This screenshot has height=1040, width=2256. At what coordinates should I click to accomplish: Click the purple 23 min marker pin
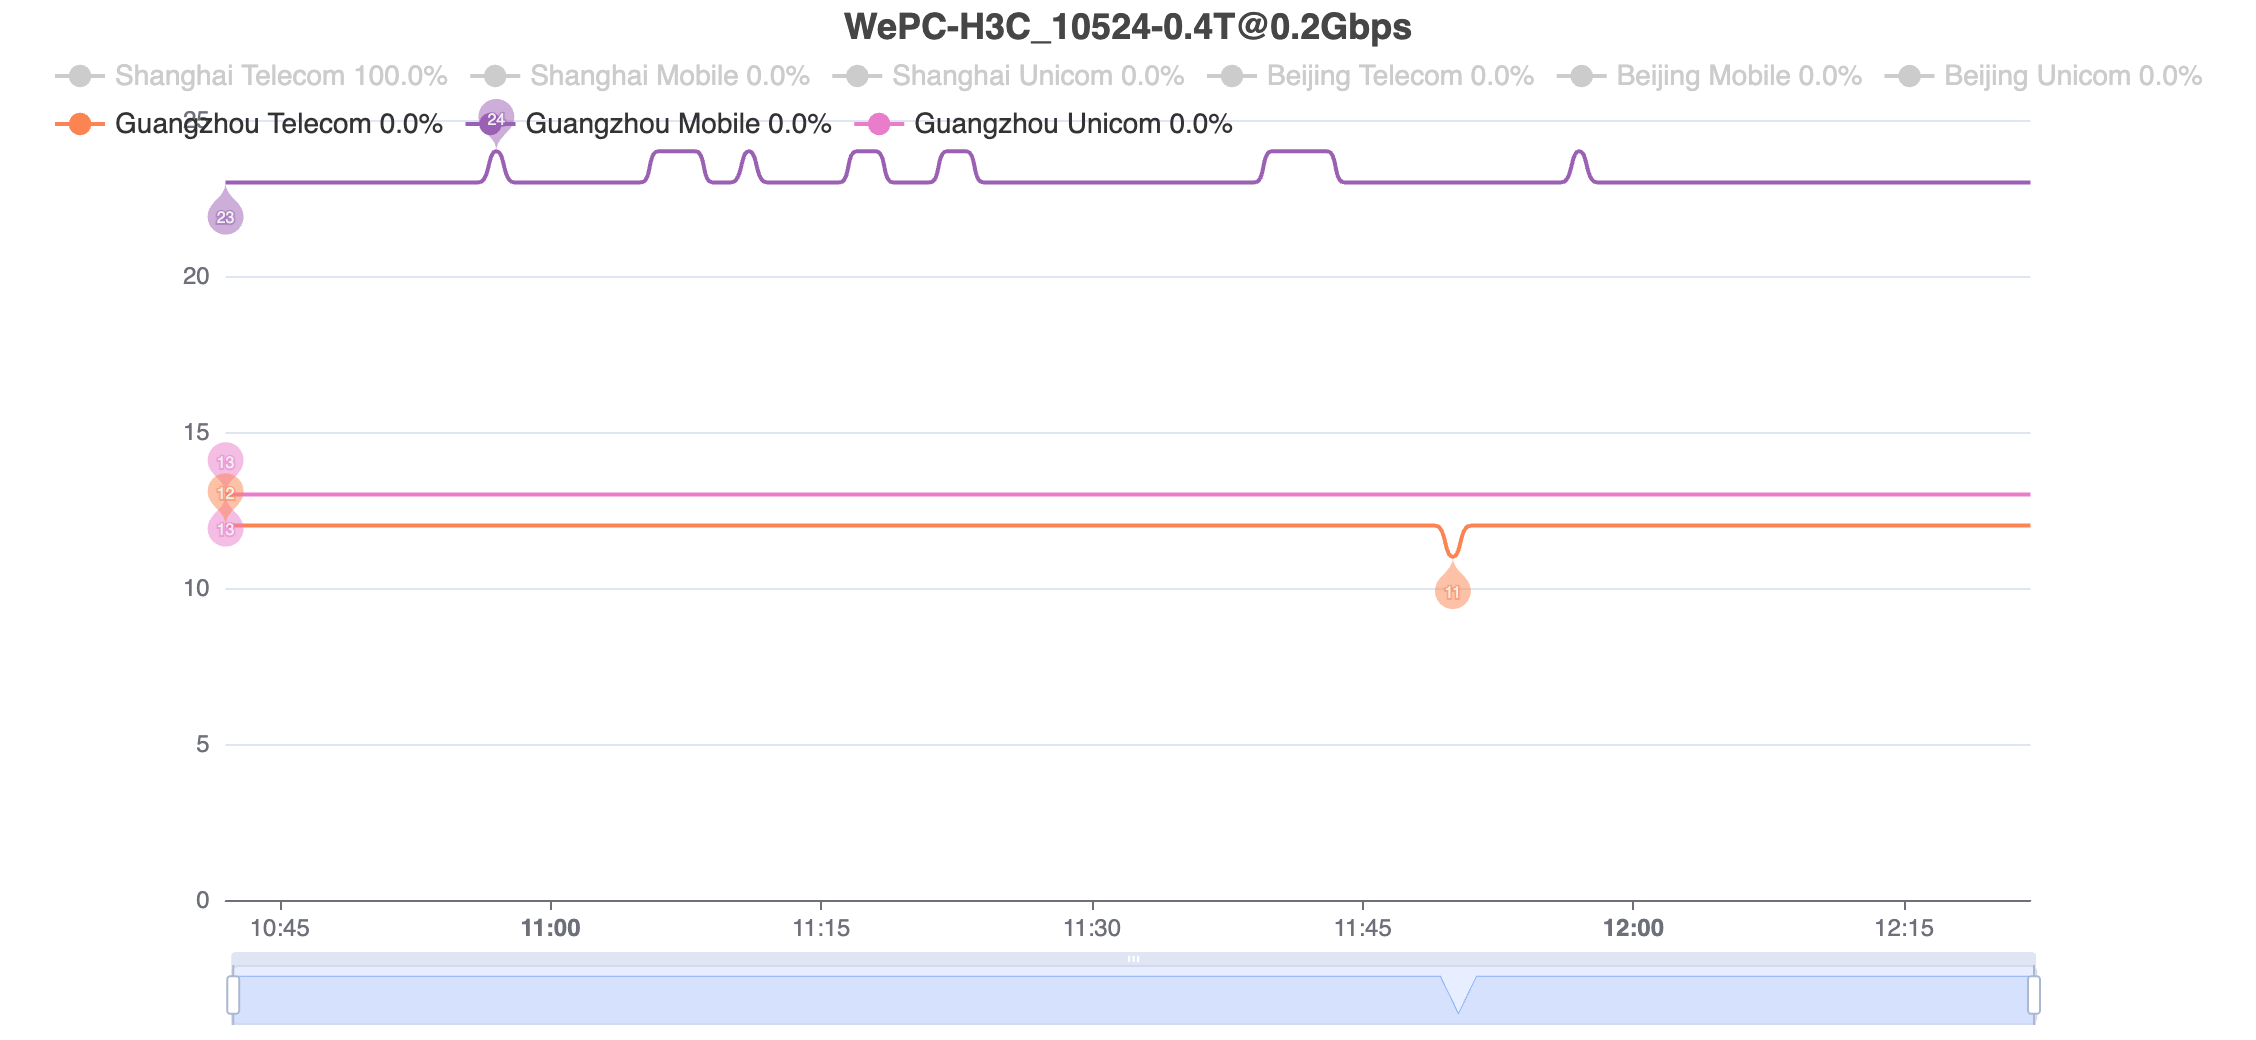pos(225,214)
